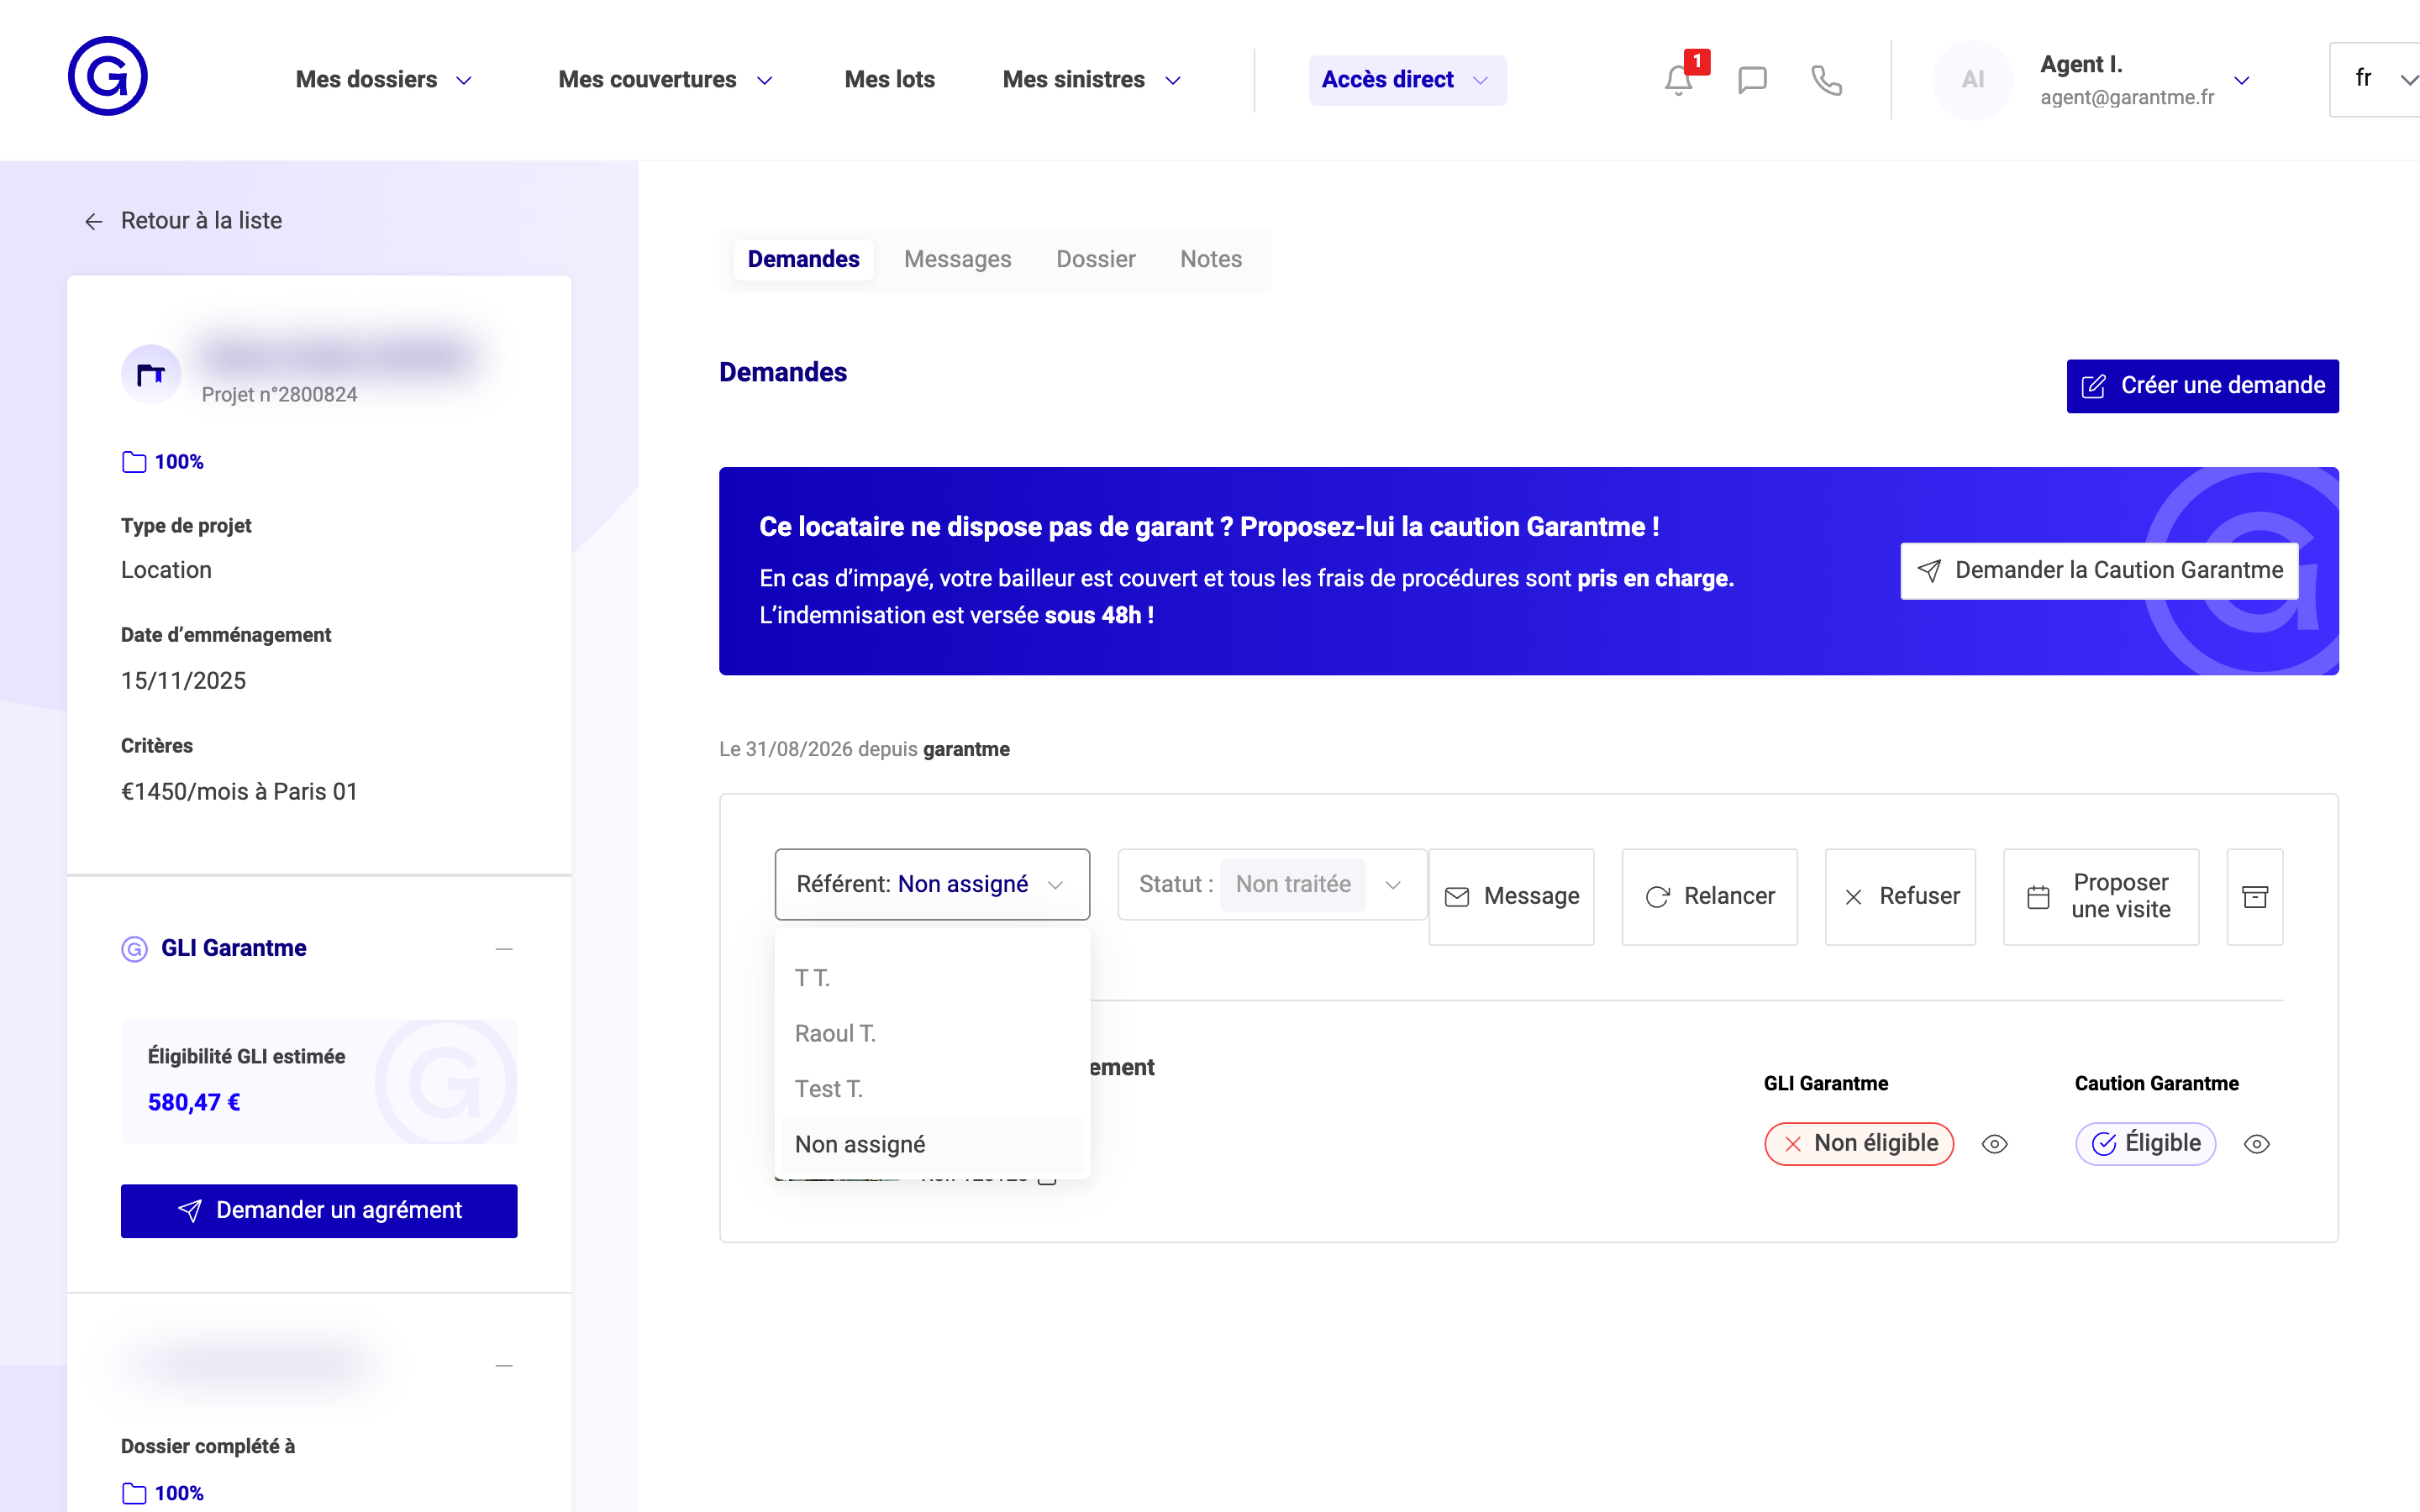Click the project type icon
This screenshot has height=1512, width=2420.
click(151, 374)
